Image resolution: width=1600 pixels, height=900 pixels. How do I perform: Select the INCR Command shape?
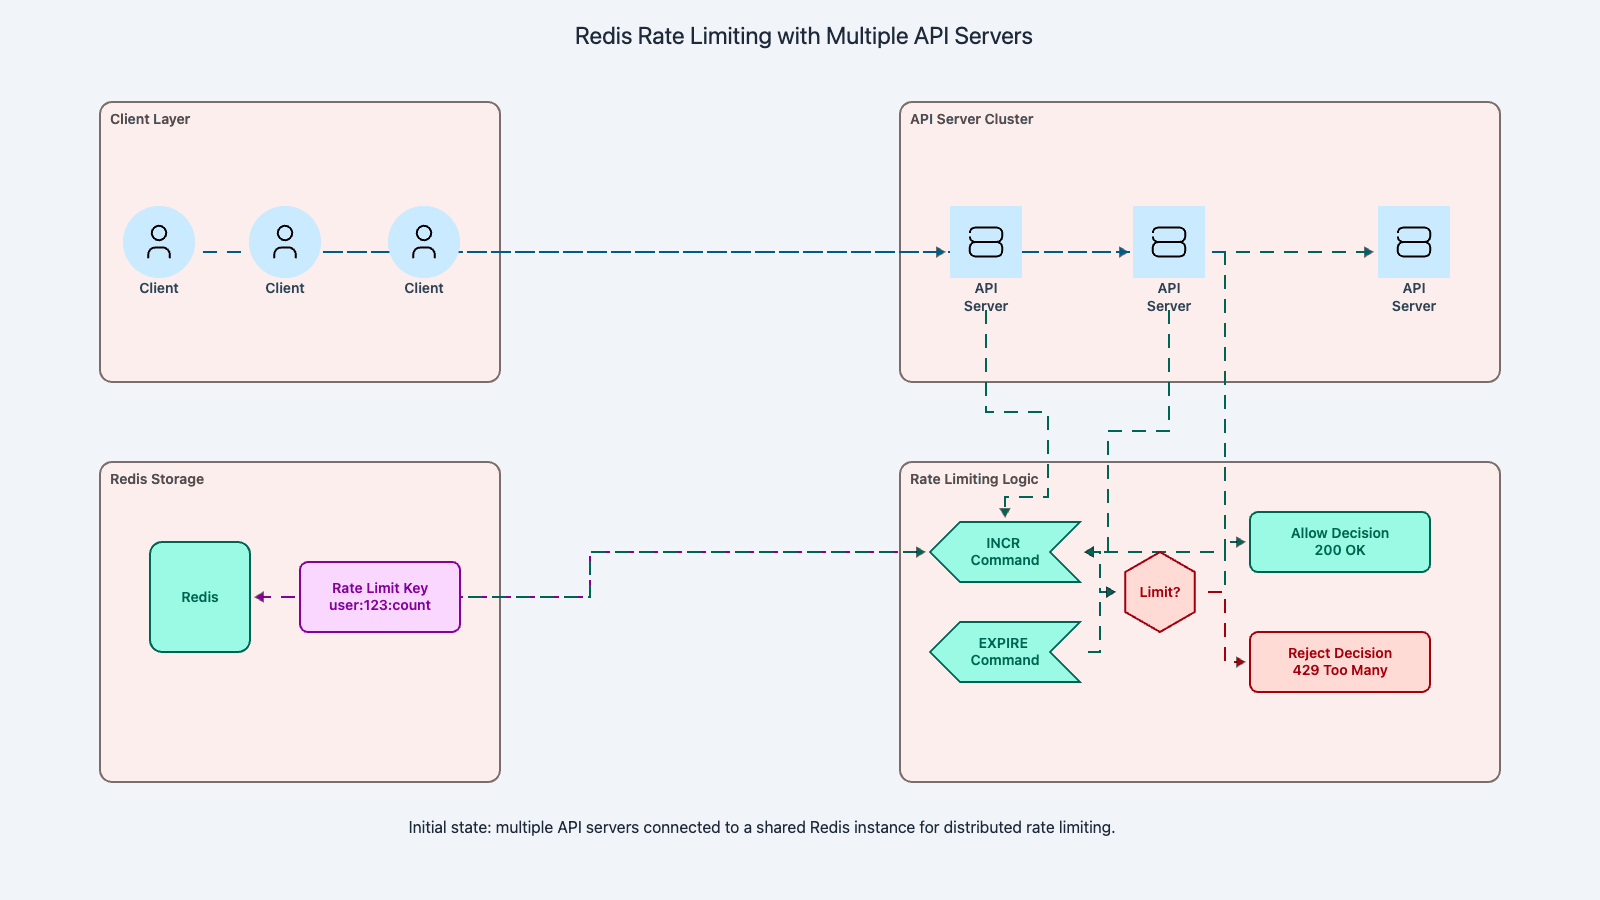coord(1004,552)
